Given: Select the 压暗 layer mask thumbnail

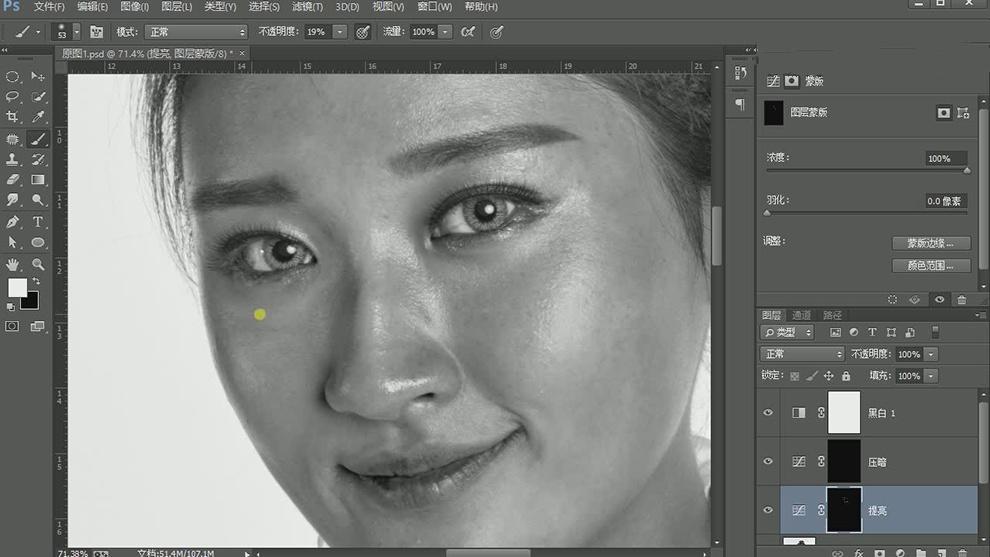Looking at the screenshot, I should point(844,462).
